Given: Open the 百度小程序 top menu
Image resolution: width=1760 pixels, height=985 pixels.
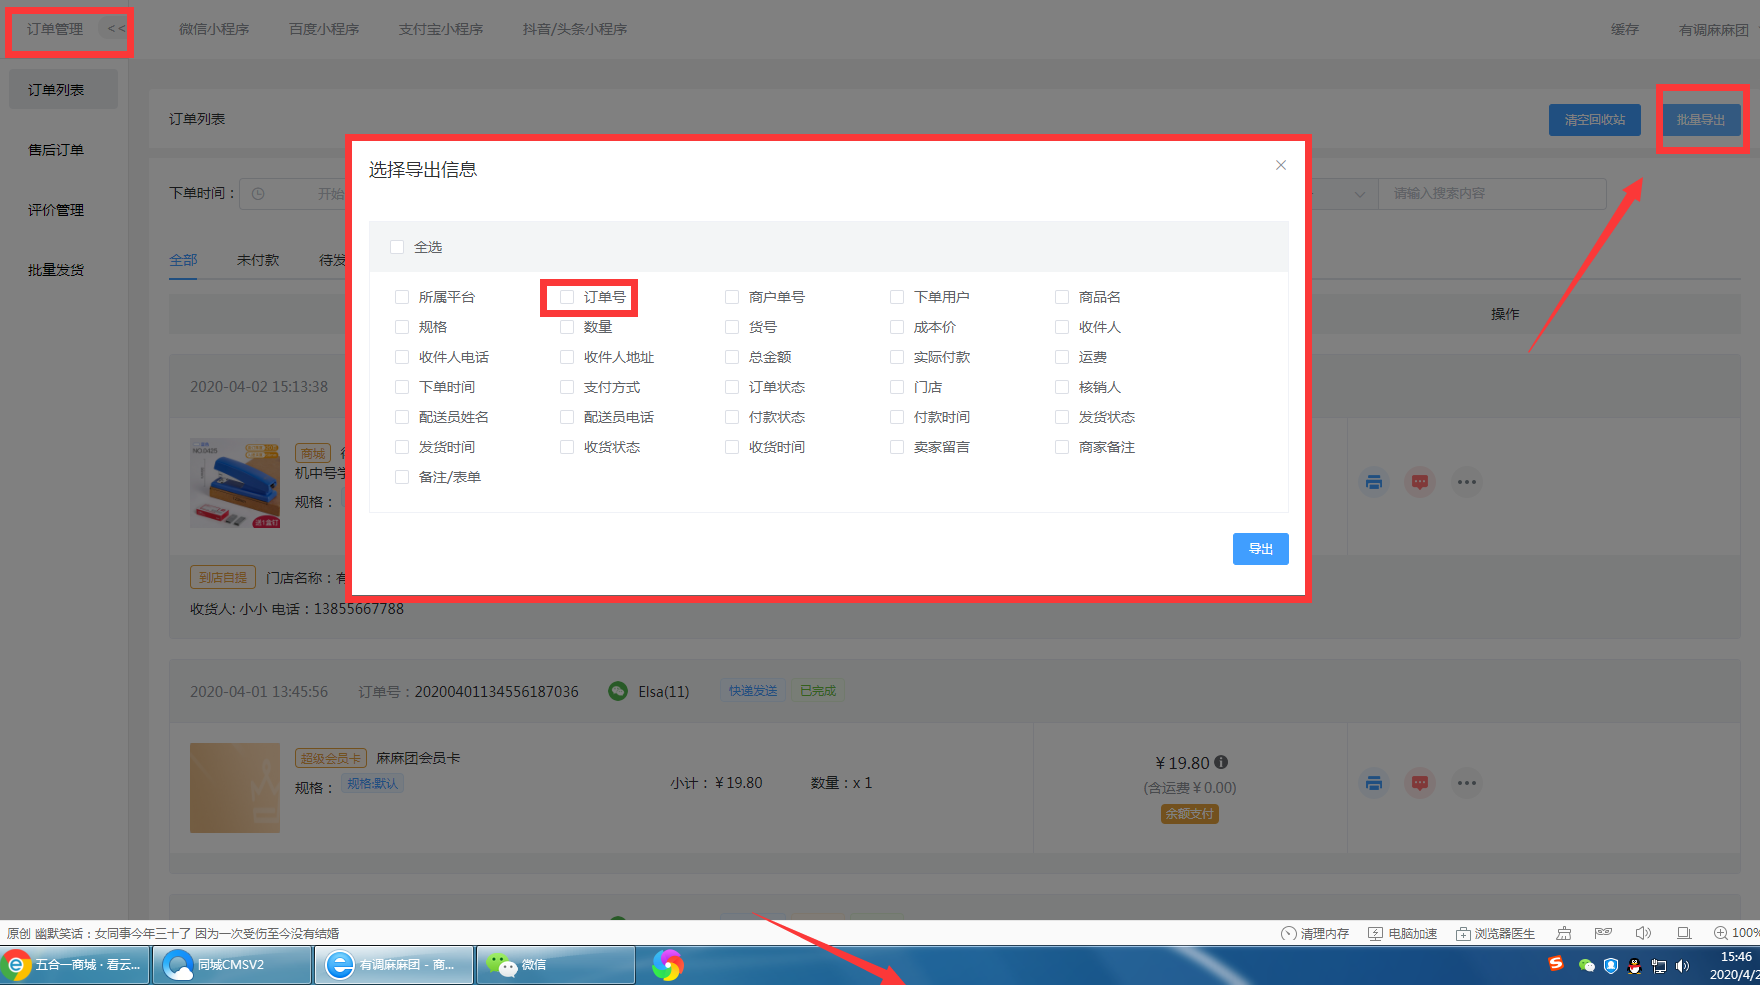Looking at the screenshot, I should pos(324,29).
